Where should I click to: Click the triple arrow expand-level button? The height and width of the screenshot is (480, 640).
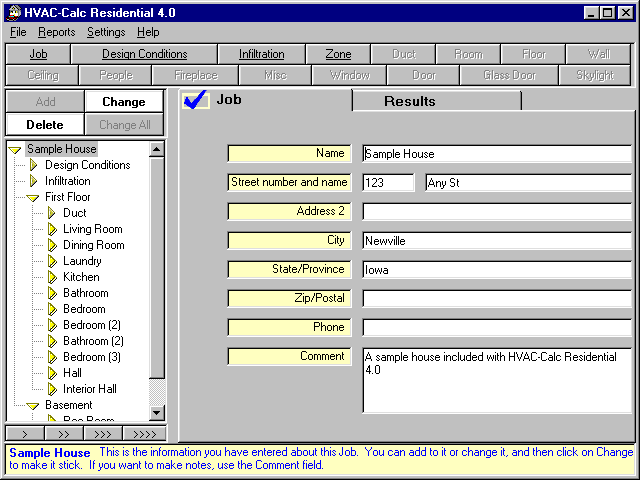click(x=103, y=434)
